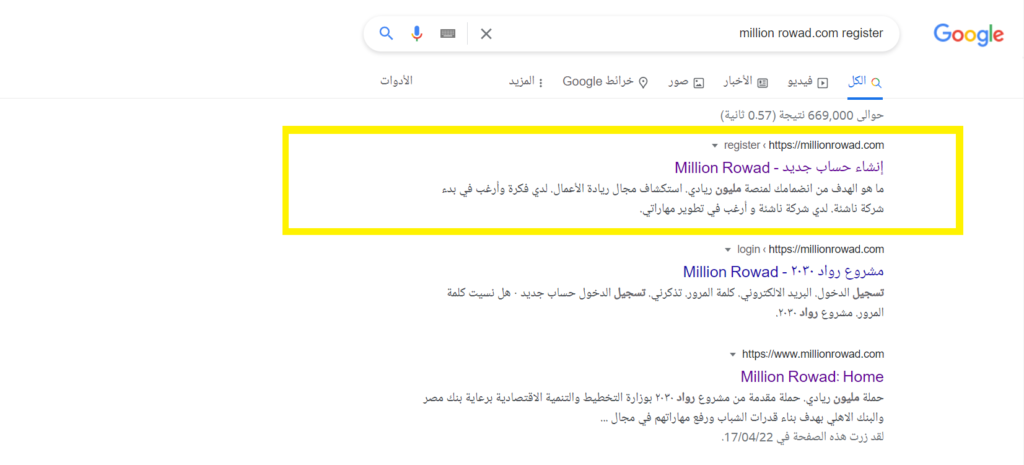Click the blue search magnifier icon
Viewport: 1024px width, 465px height.
(387, 33)
